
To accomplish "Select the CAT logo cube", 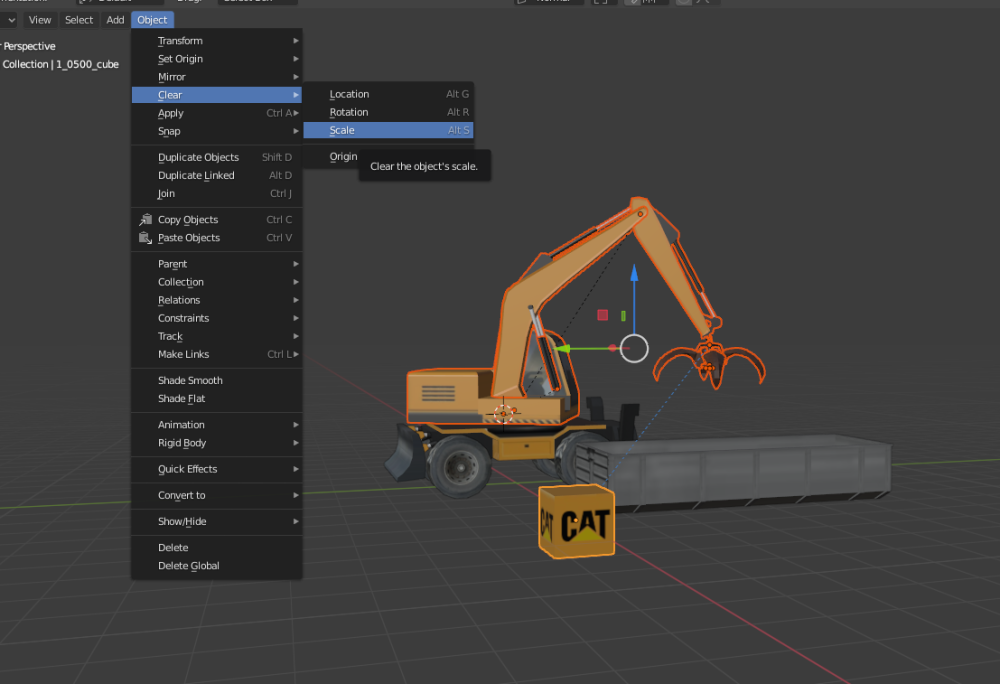I will [575, 522].
